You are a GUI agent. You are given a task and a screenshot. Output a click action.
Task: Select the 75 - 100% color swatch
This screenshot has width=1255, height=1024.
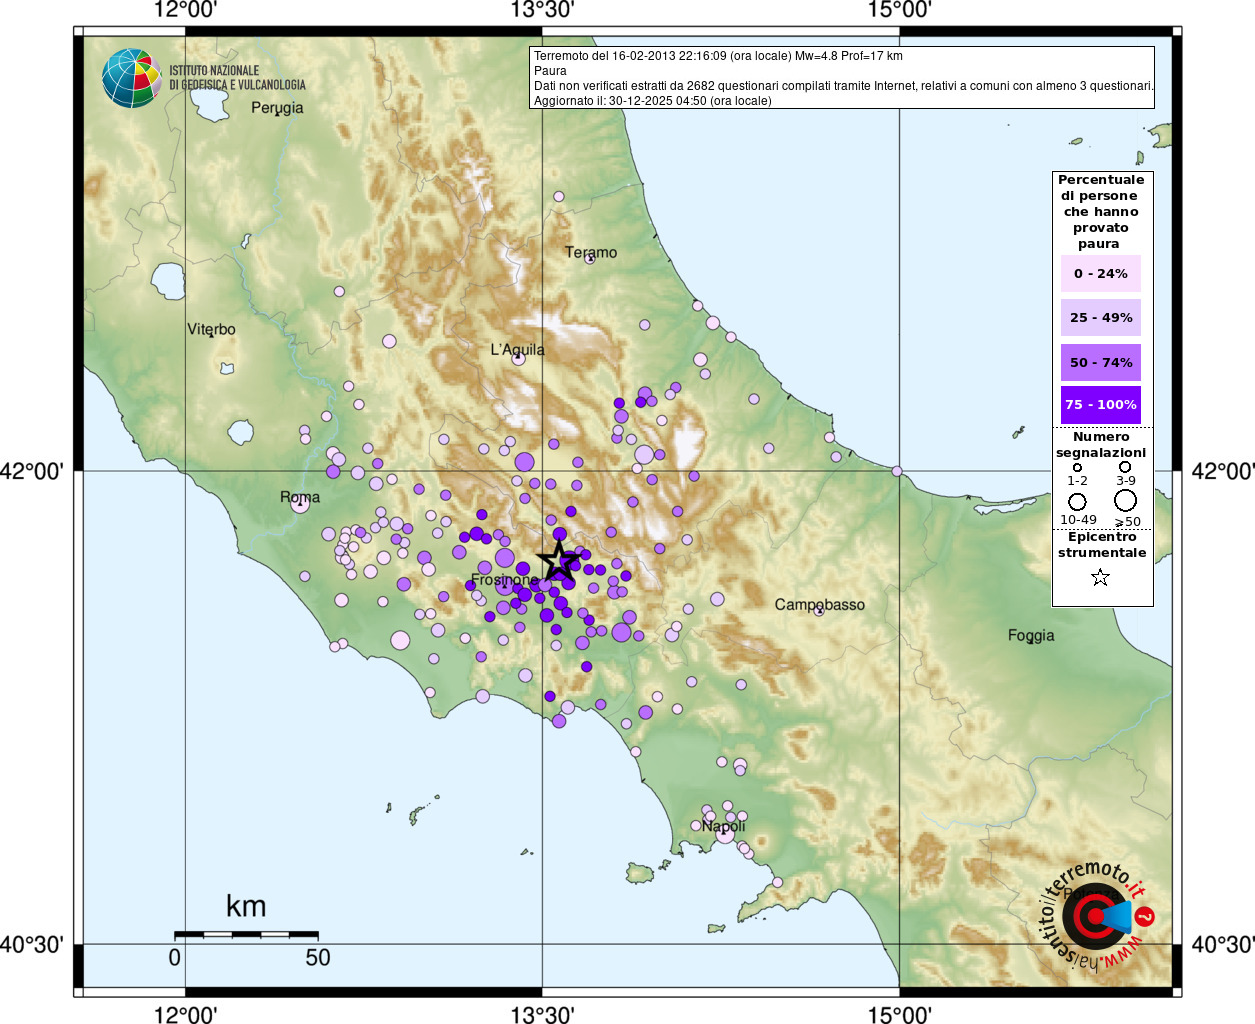1100,405
